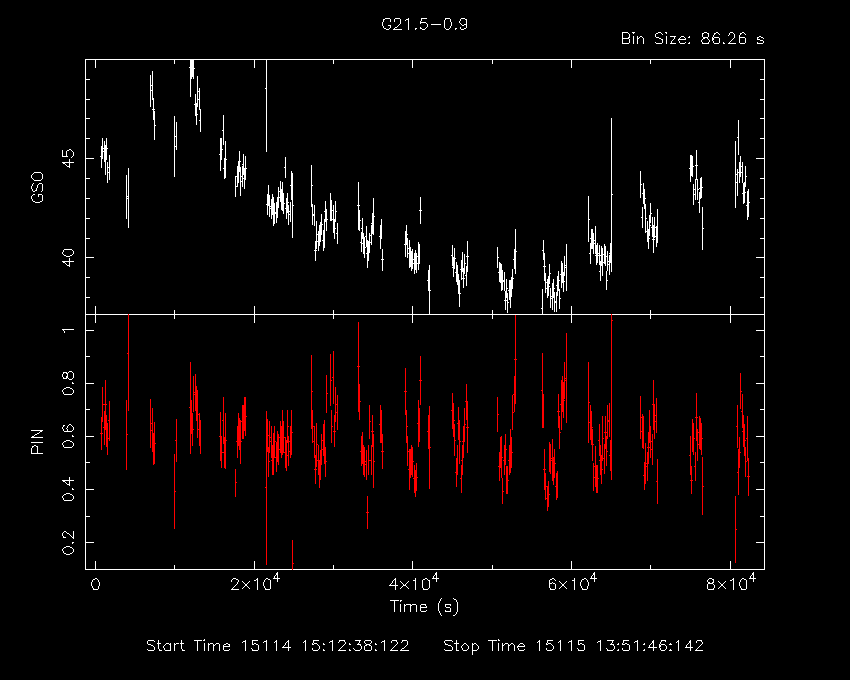Click the plot title G21.5-0.9
The image size is (850, 680).
pos(424,24)
